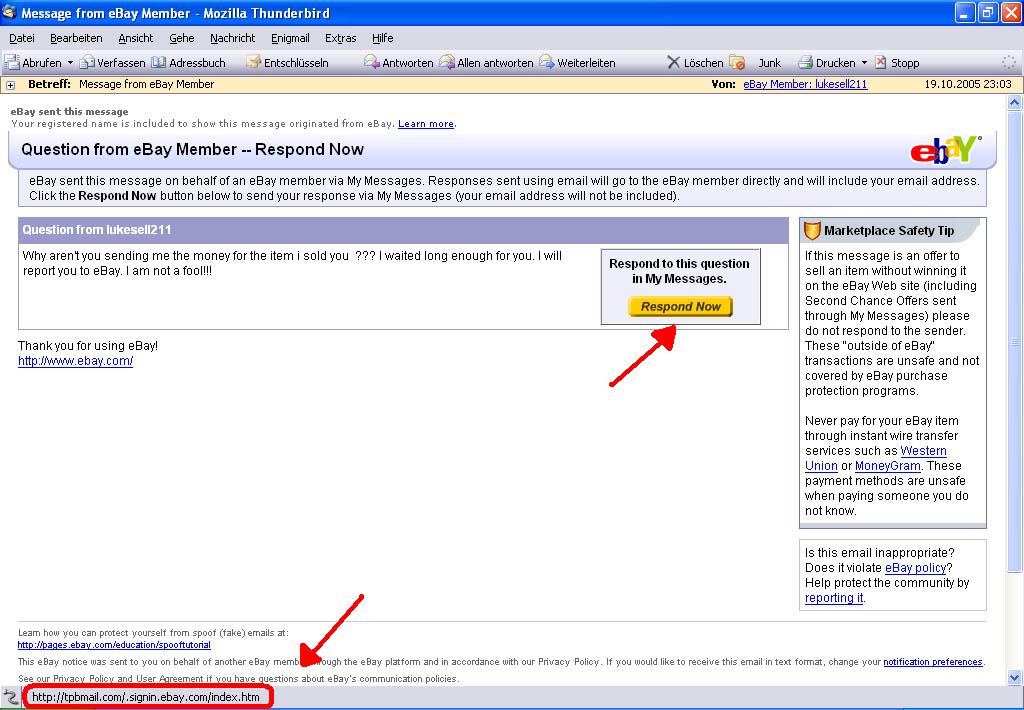
Task: Click the 'Question from lukesell211' header text
Action: (x=97, y=230)
